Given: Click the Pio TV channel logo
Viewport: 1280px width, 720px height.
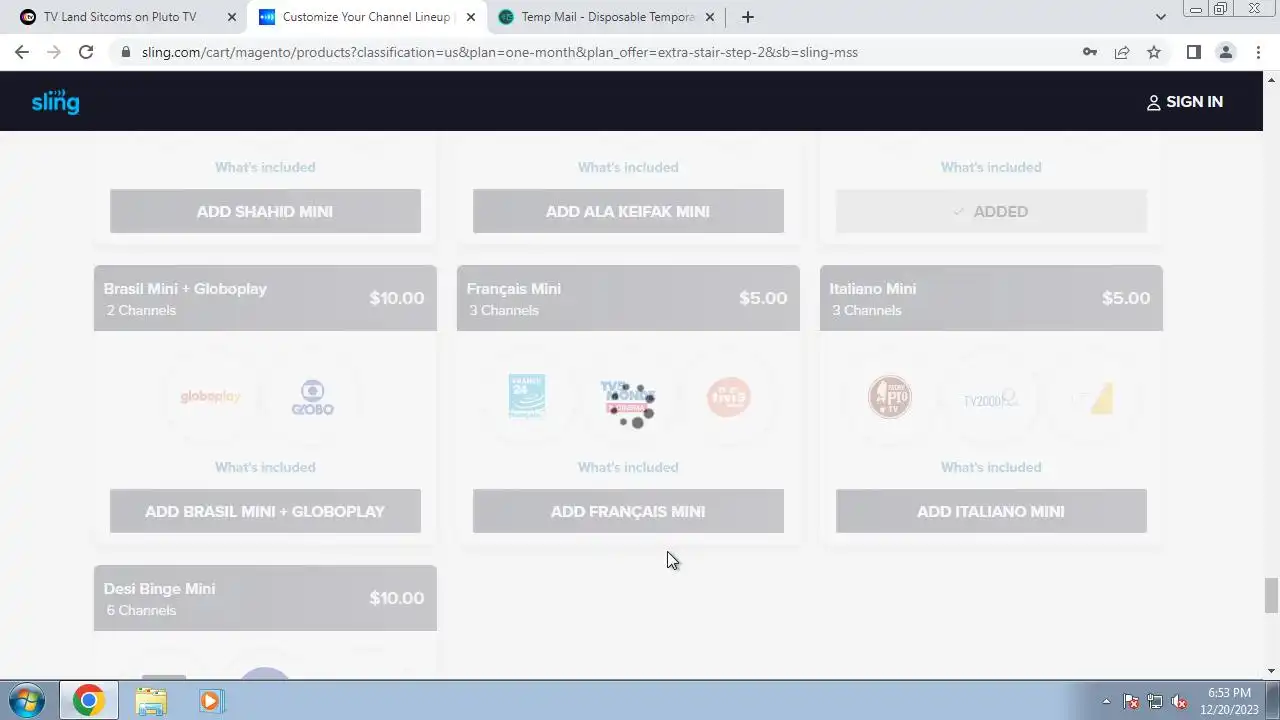Looking at the screenshot, I should click(889, 397).
